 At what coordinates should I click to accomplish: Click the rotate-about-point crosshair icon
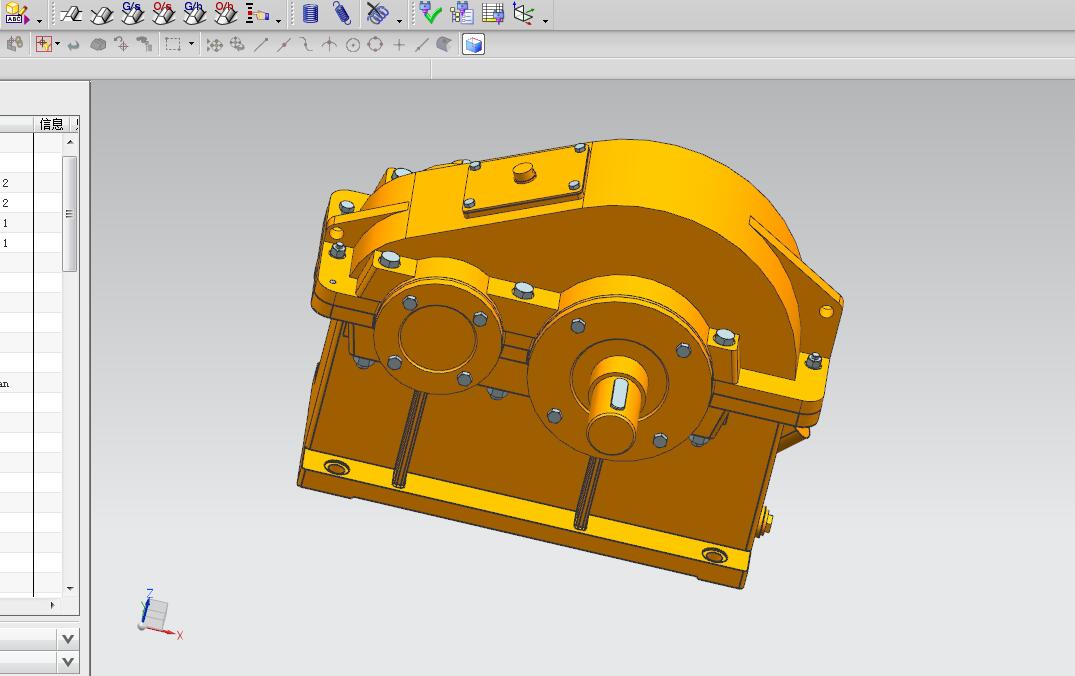[121, 45]
